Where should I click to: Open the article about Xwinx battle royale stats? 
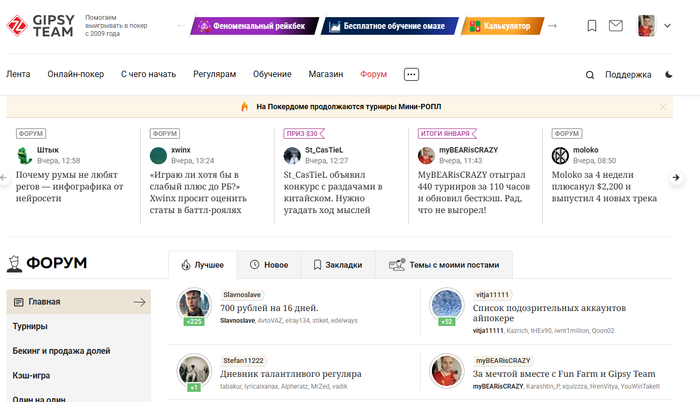pos(198,192)
